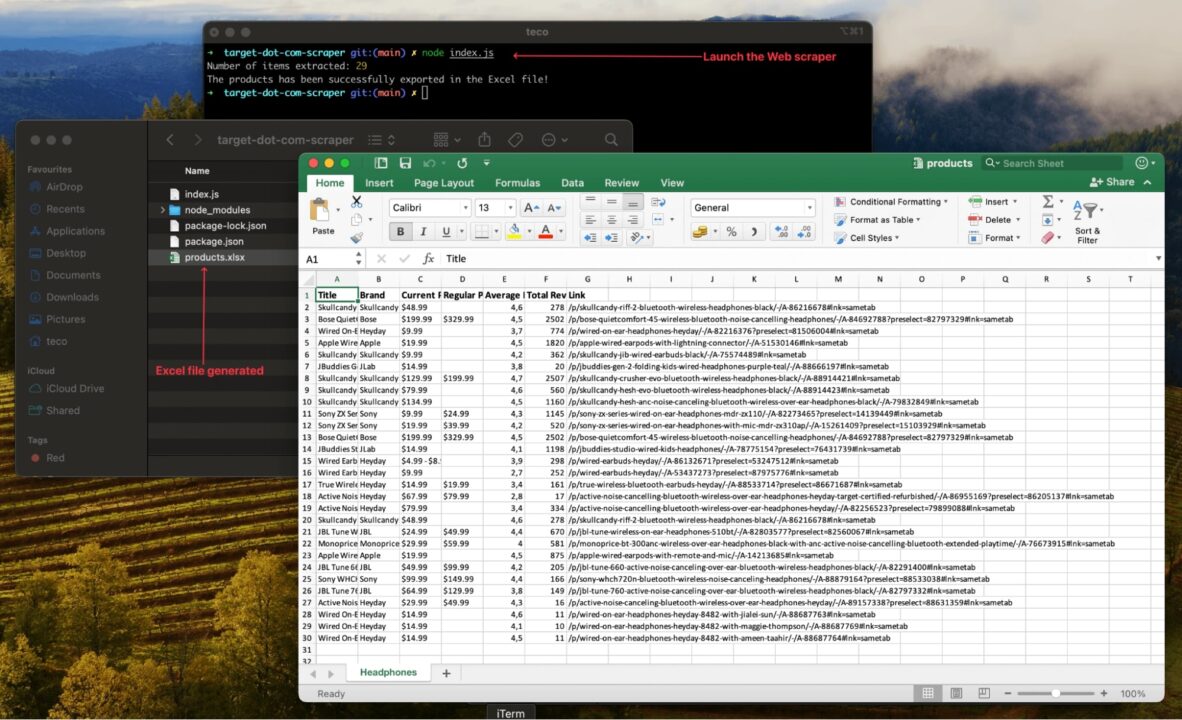Screen dimensions: 1182x720
Task: Open the Delete cells button
Action: (994, 219)
